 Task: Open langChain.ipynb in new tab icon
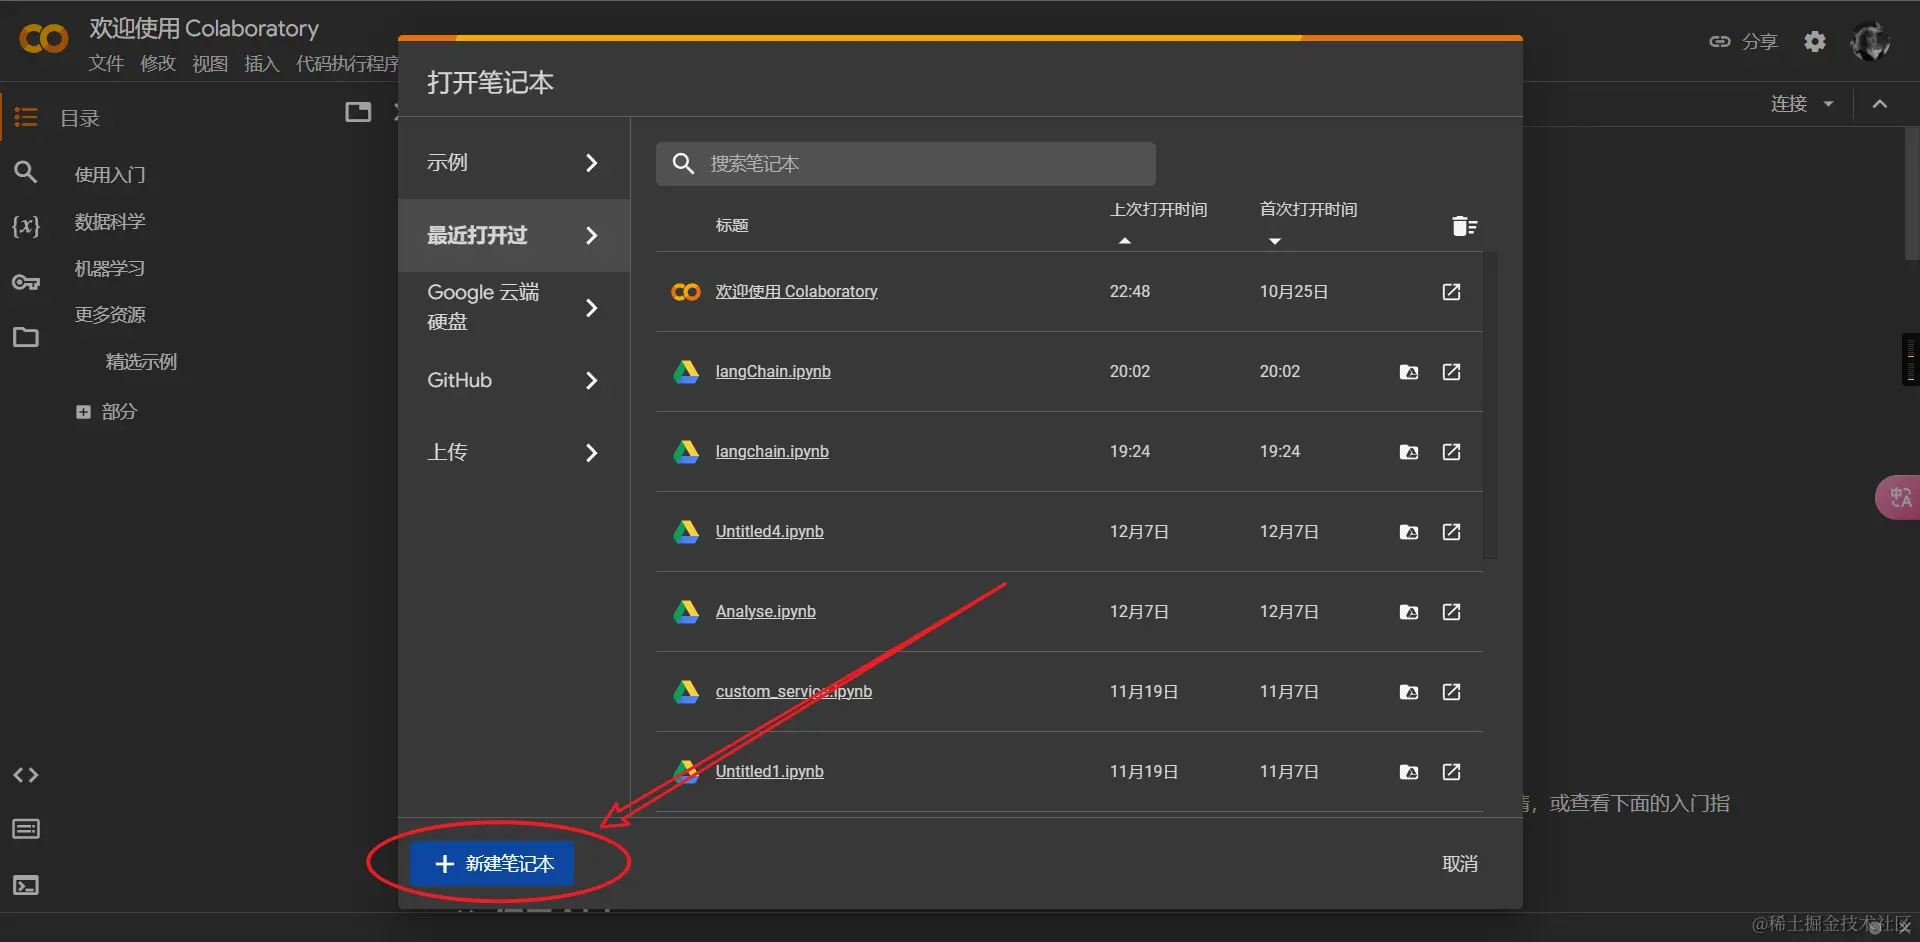click(x=1451, y=372)
